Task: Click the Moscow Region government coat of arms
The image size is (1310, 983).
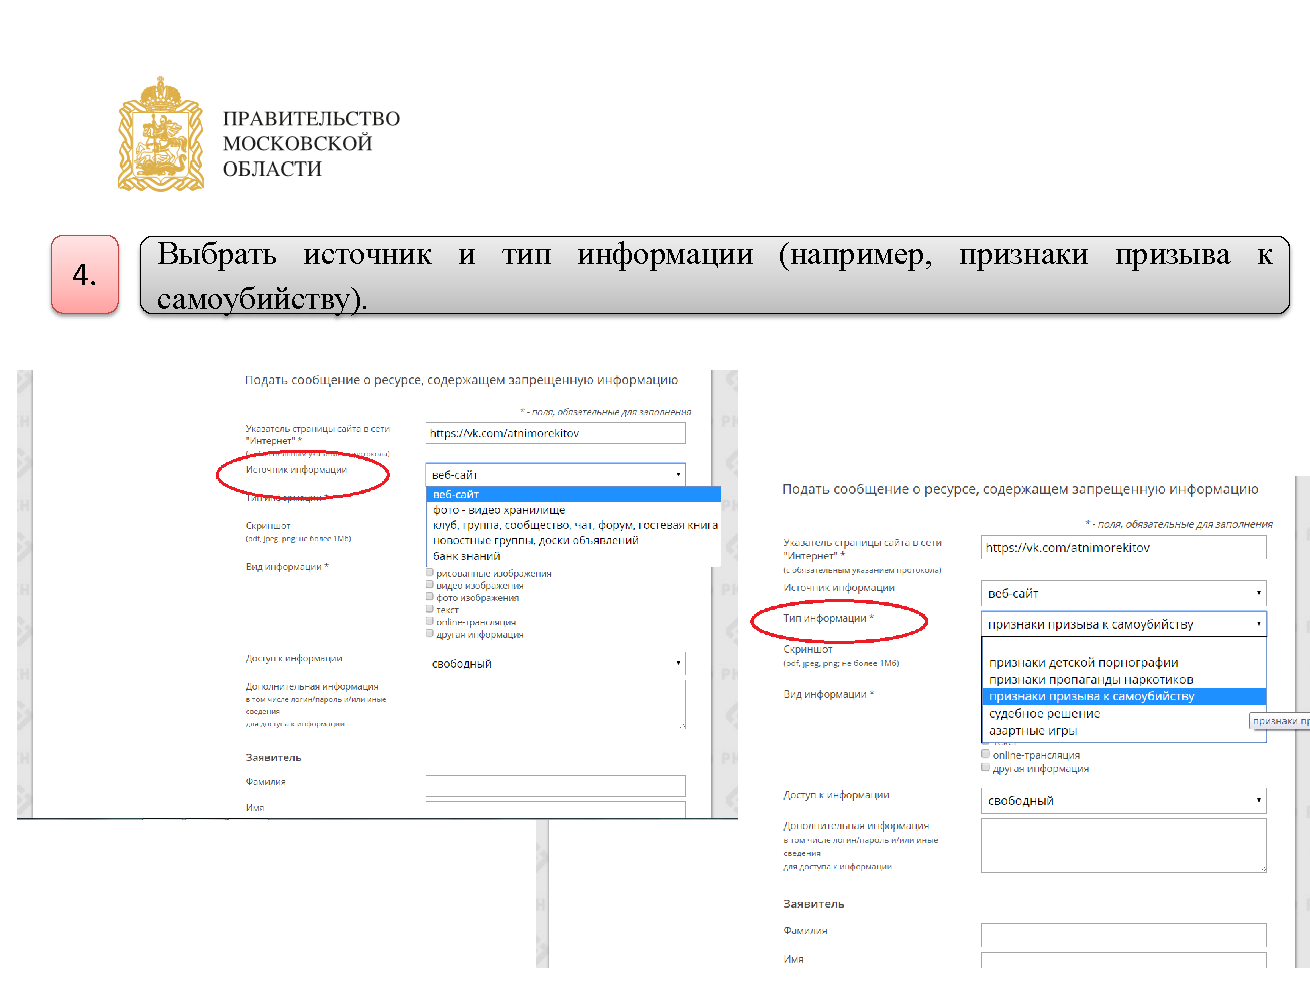Action: tap(161, 134)
